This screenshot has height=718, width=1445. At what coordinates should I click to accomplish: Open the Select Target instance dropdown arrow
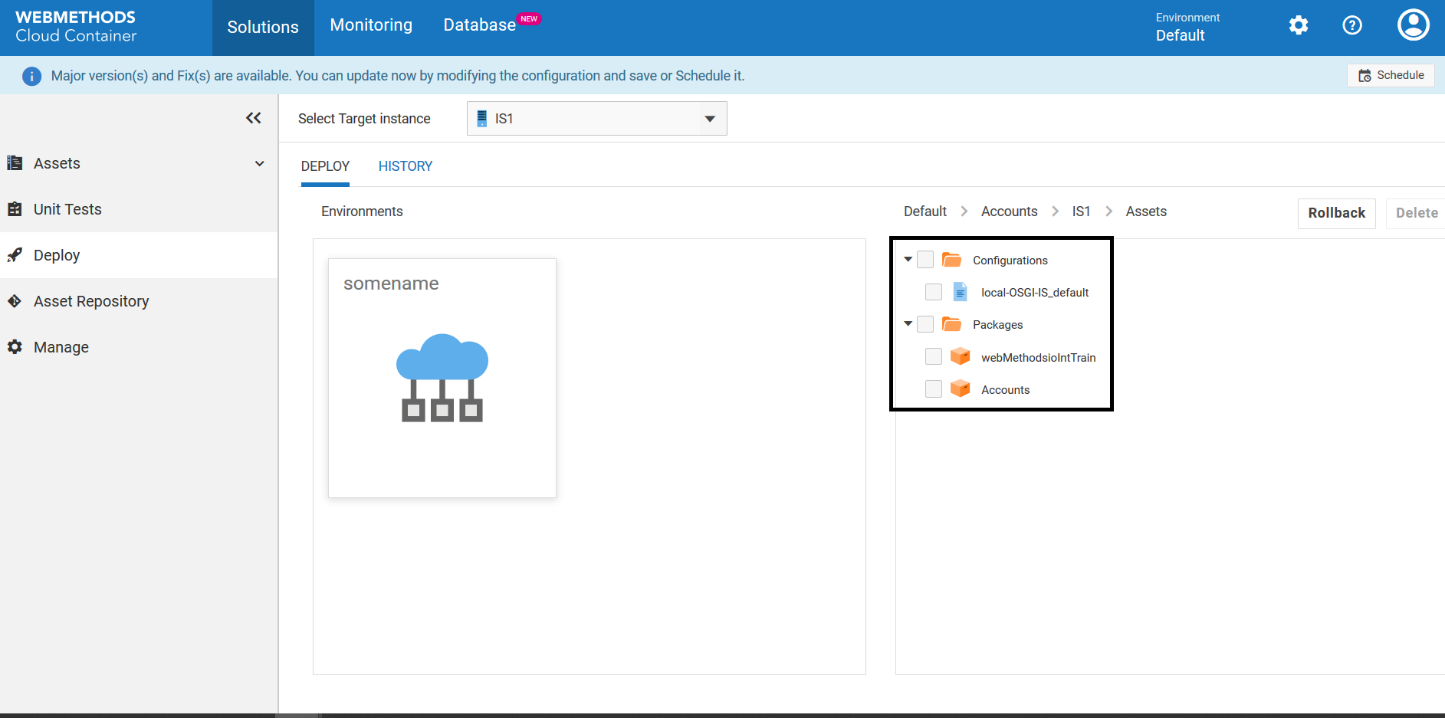pos(710,119)
